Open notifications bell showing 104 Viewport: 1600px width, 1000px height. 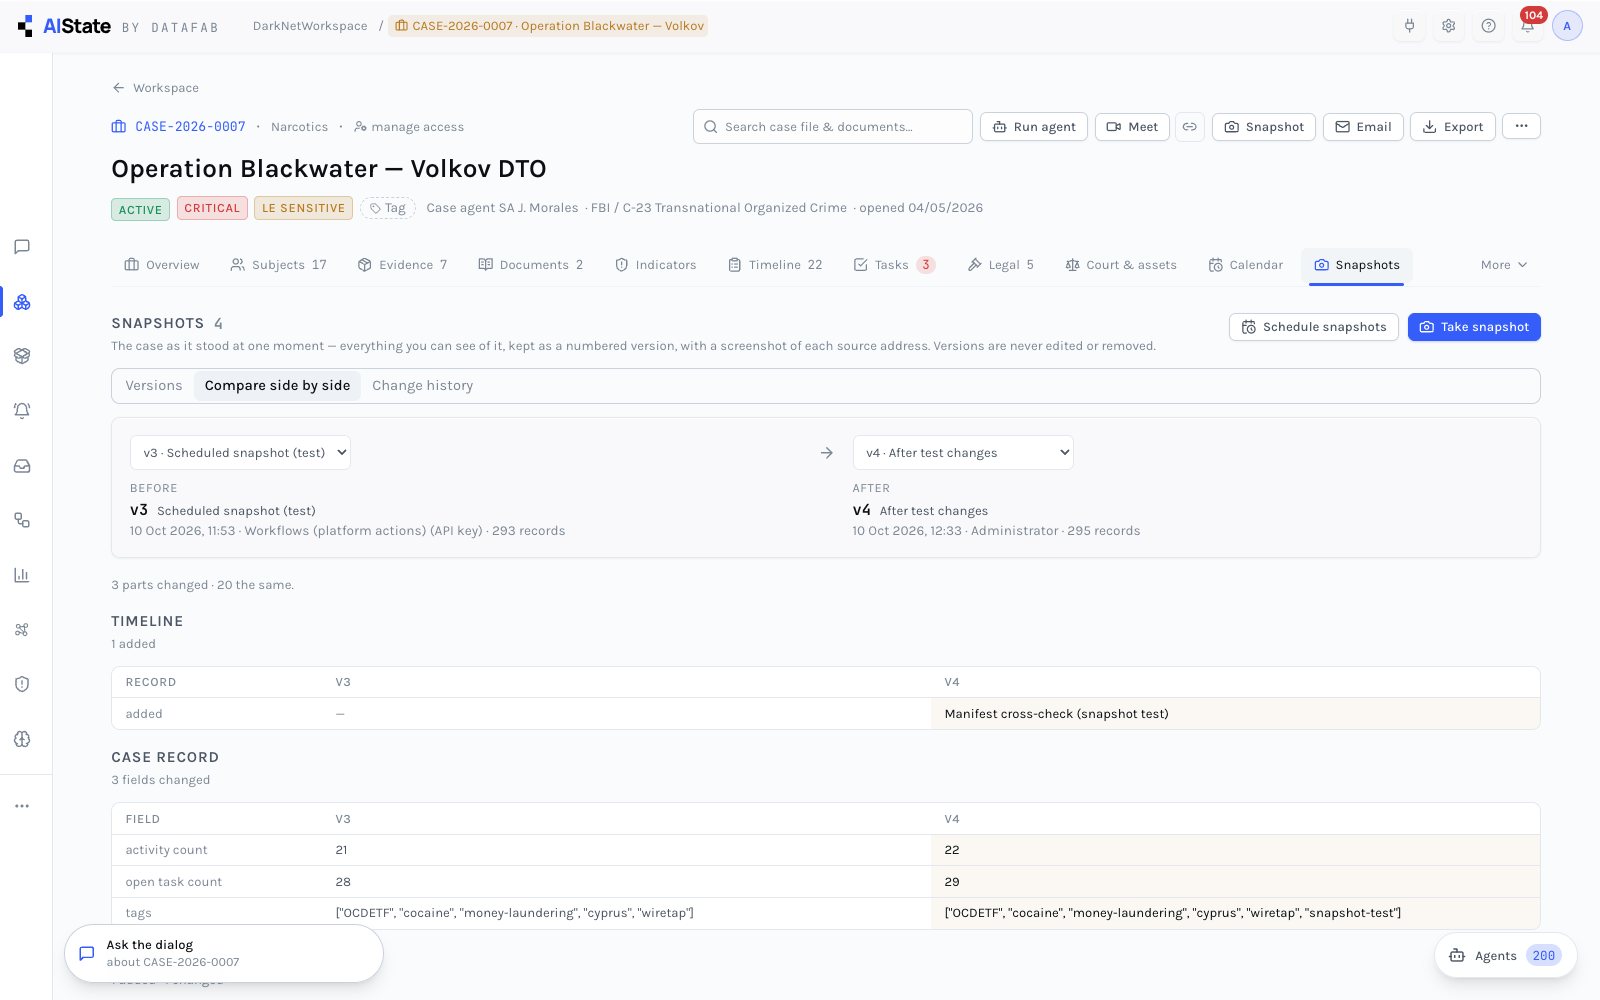(x=1528, y=26)
